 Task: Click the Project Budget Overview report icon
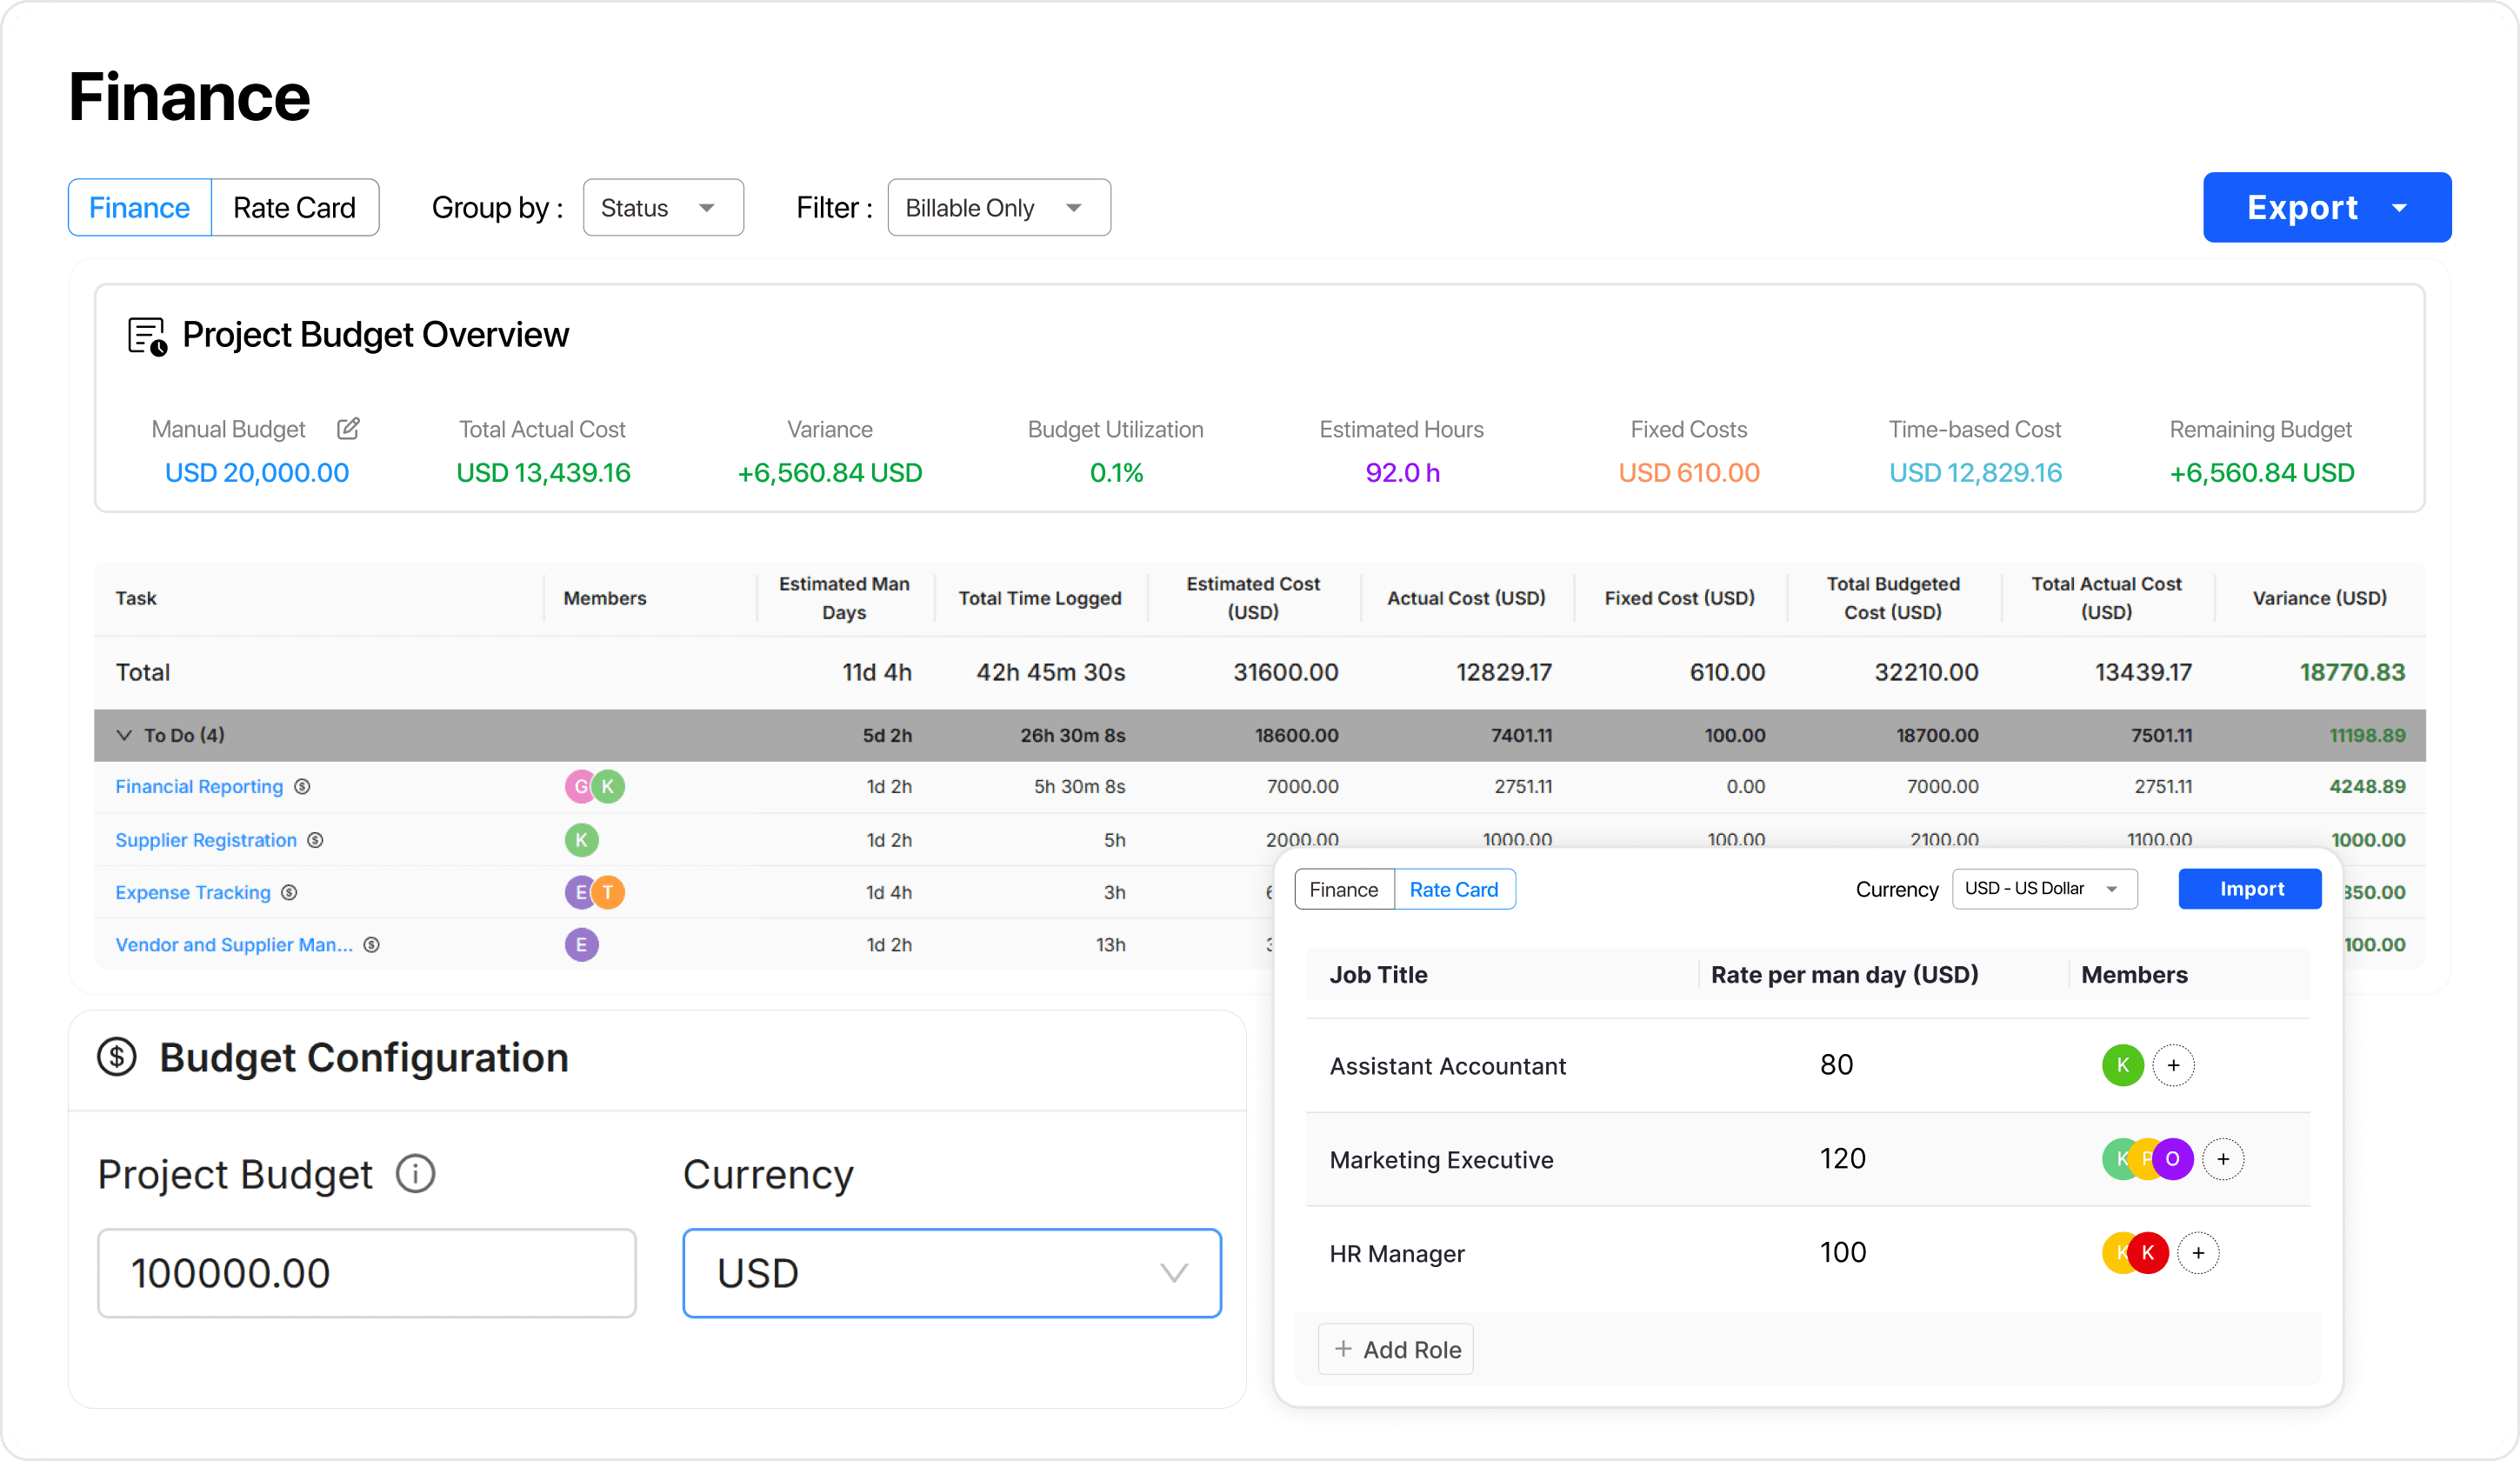(x=146, y=335)
